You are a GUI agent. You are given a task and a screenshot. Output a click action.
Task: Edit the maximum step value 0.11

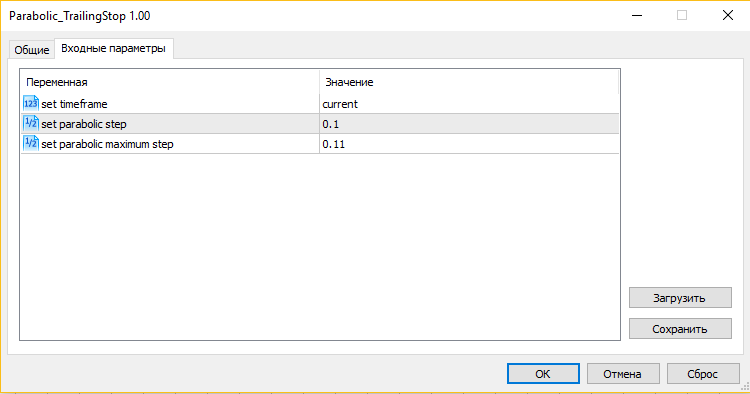tap(469, 144)
